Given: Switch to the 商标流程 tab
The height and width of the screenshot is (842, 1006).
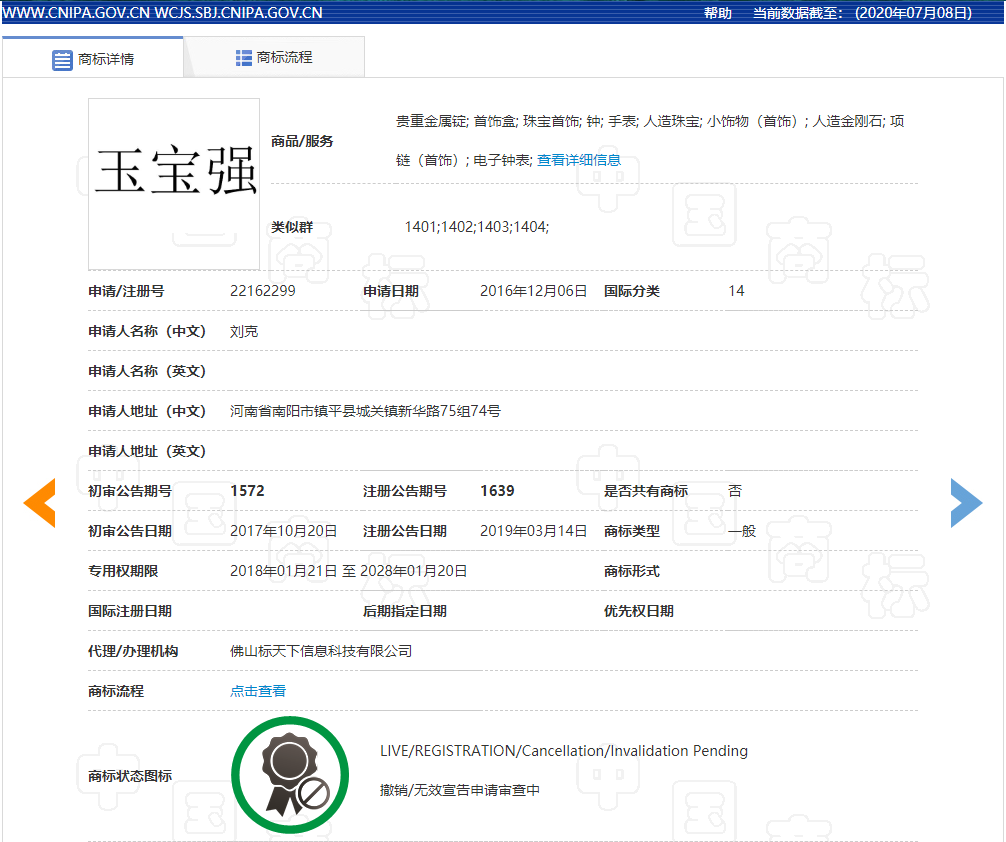Looking at the screenshot, I should click(275, 58).
